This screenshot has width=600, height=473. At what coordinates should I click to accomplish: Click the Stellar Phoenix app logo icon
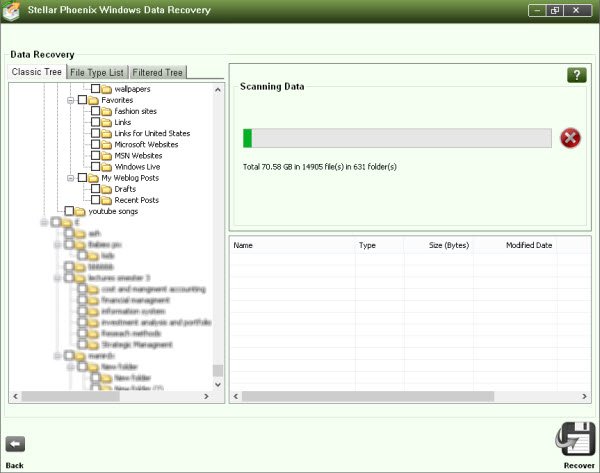[13, 12]
